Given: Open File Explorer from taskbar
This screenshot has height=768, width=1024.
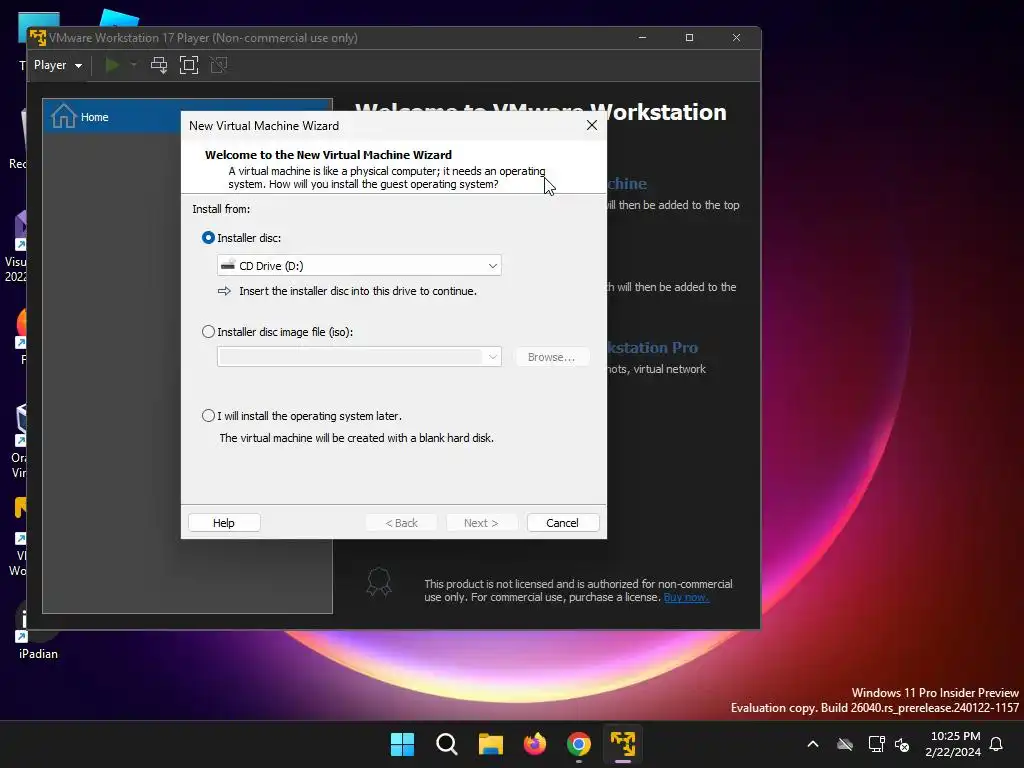Looking at the screenshot, I should point(490,744).
